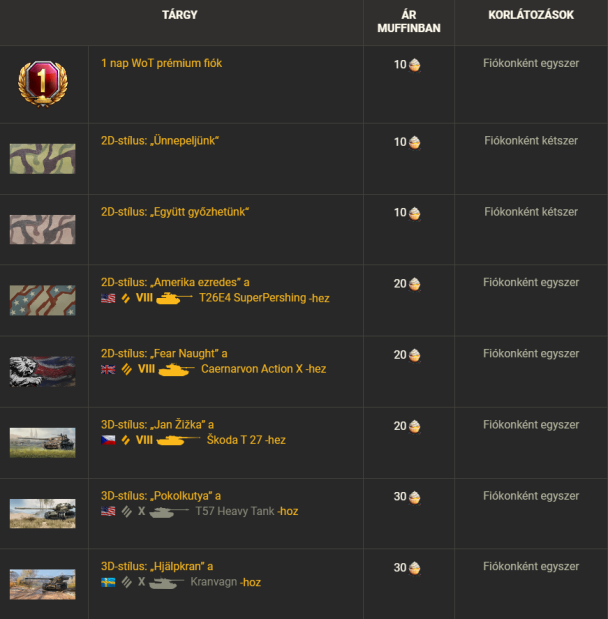Open the Caernarvon Action X tank link

[252, 369]
